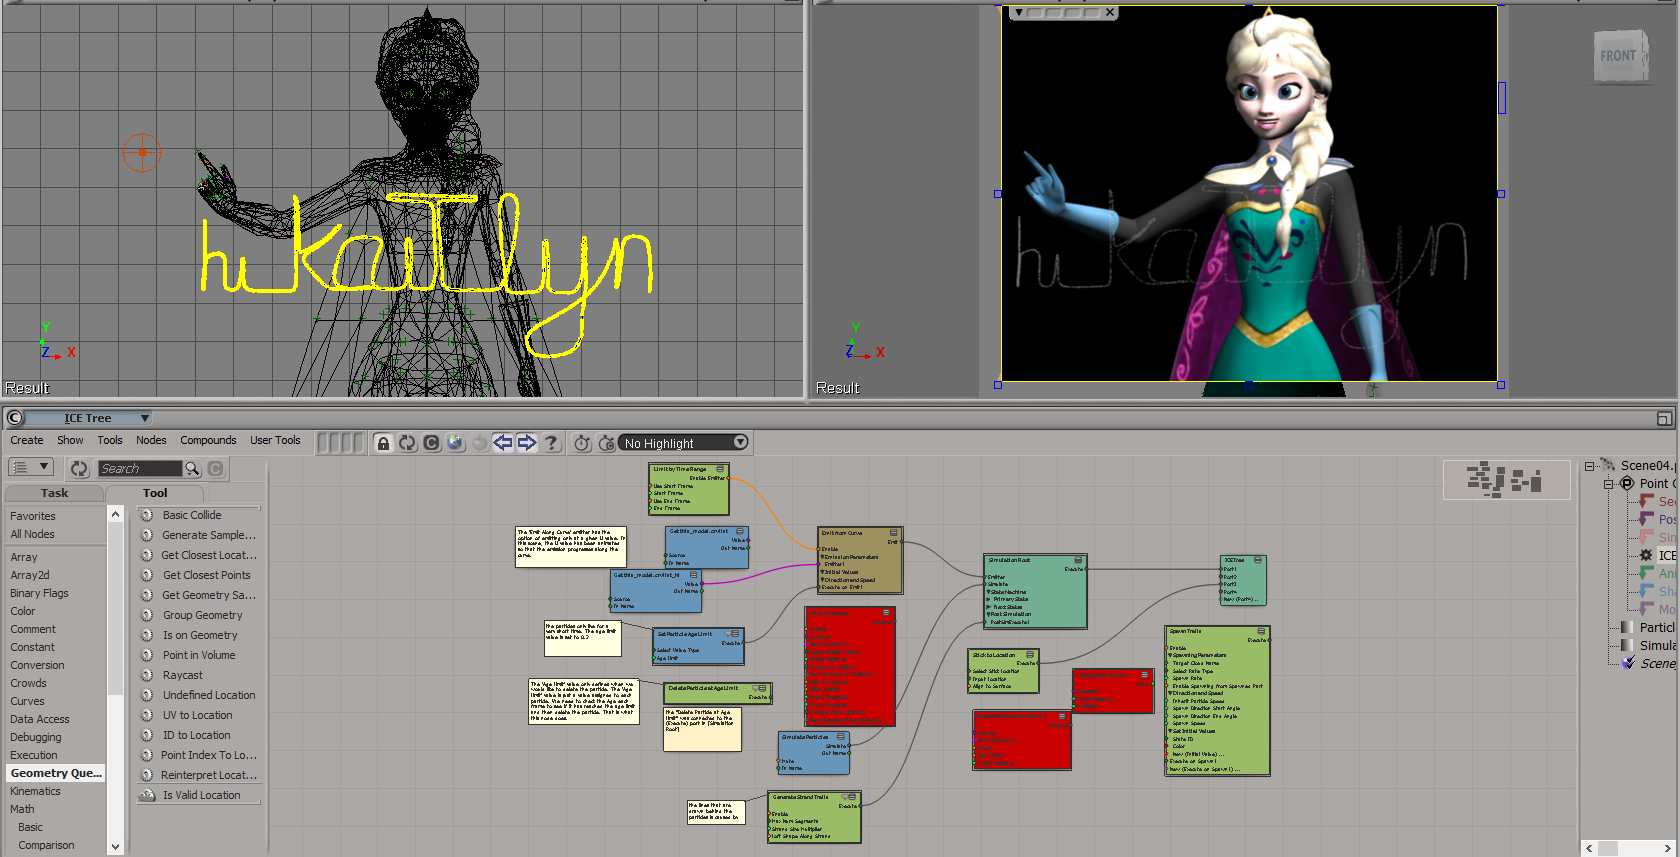Click the C cache icon in the toolbar
Image resolution: width=1680 pixels, height=857 pixels.
coord(431,443)
